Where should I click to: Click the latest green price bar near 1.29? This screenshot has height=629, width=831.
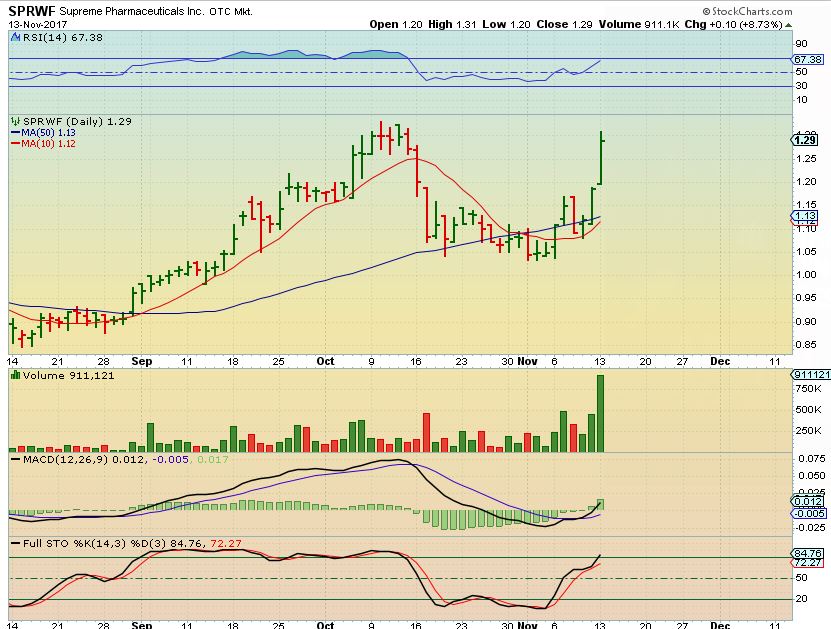[601, 157]
